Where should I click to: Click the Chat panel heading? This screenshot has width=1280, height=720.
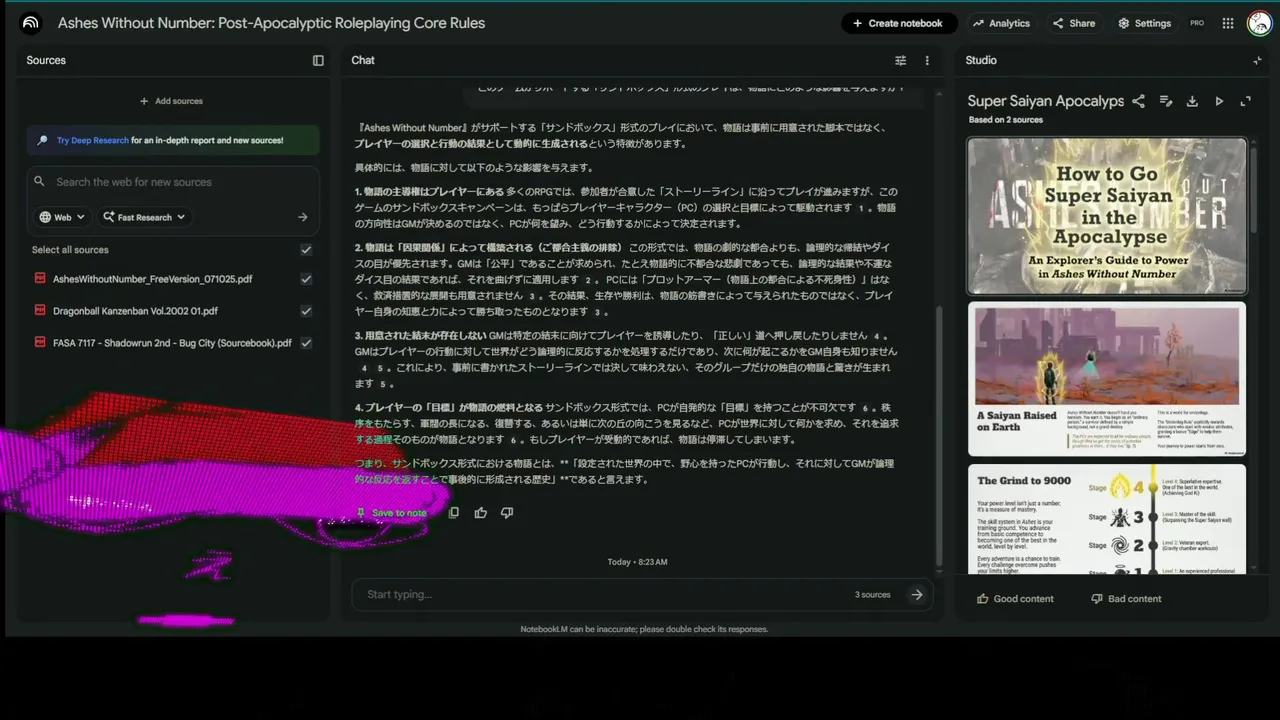click(363, 60)
